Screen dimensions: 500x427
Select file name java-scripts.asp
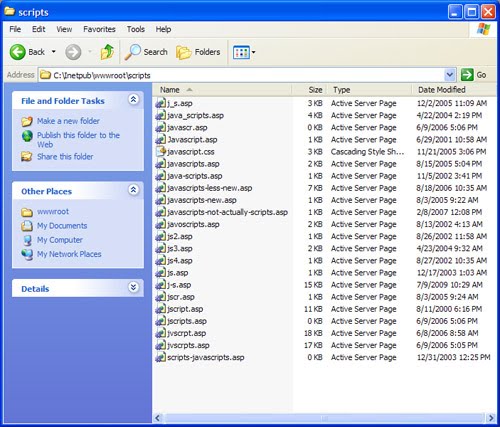coord(195,176)
